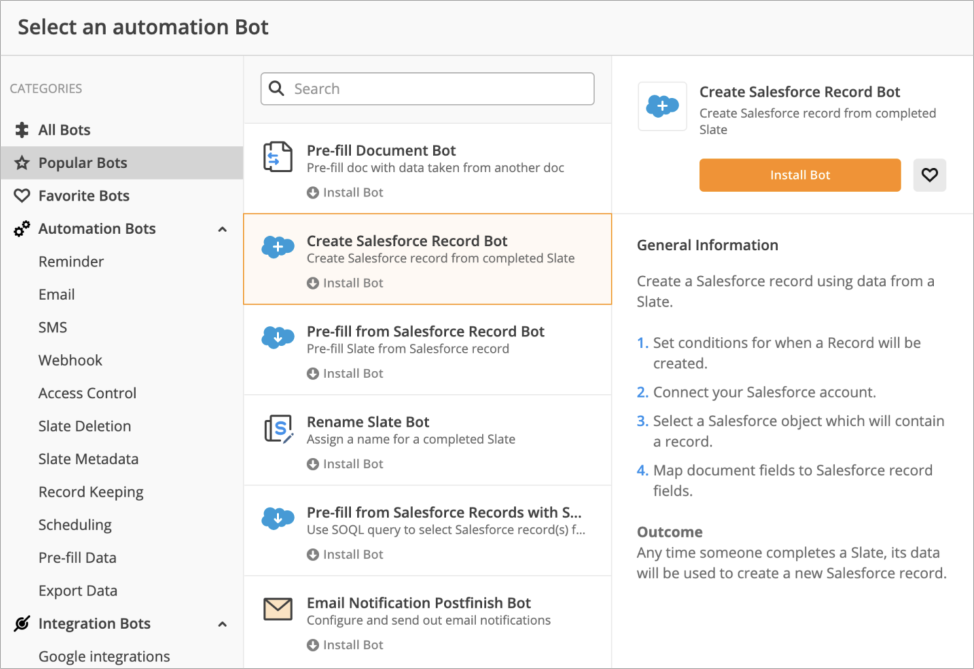This screenshot has width=974, height=669.
Task: Click the Integration Bots plug icon
Action: click(22, 623)
